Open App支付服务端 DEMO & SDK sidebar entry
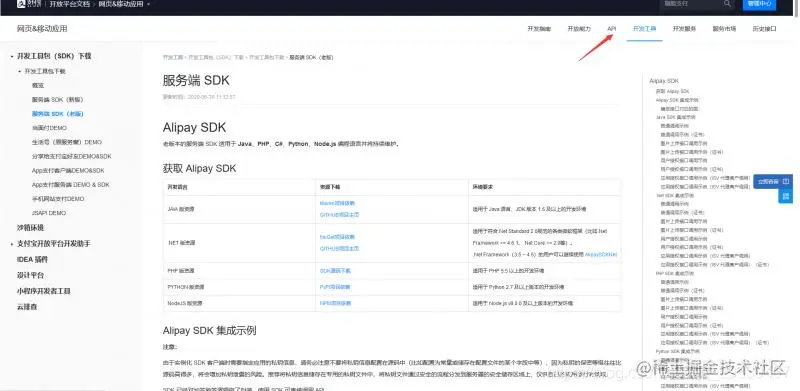This screenshot has height=391, width=800. pyautogui.click(x=70, y=185)
